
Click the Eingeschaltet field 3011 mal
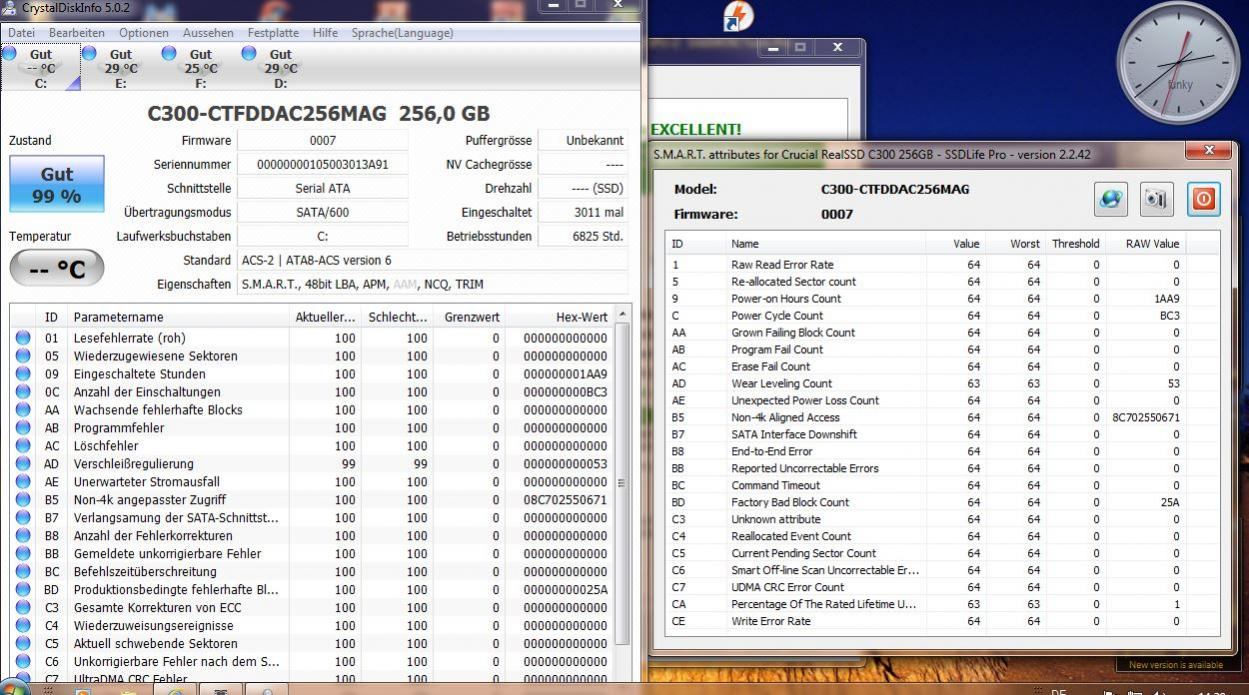[583, 212]
